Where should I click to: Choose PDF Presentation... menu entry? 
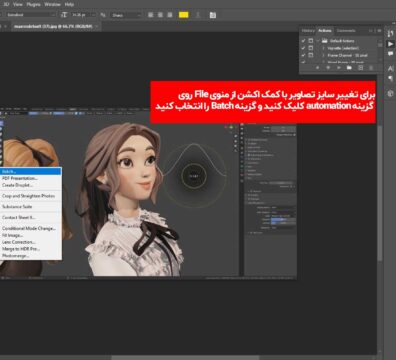(x=31, y=178)
